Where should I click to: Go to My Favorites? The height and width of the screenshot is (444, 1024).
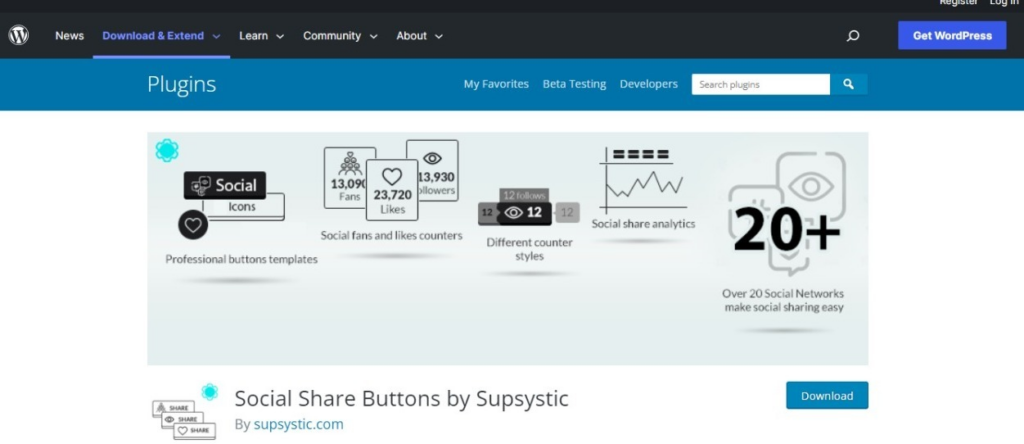[x=496, y=84]
